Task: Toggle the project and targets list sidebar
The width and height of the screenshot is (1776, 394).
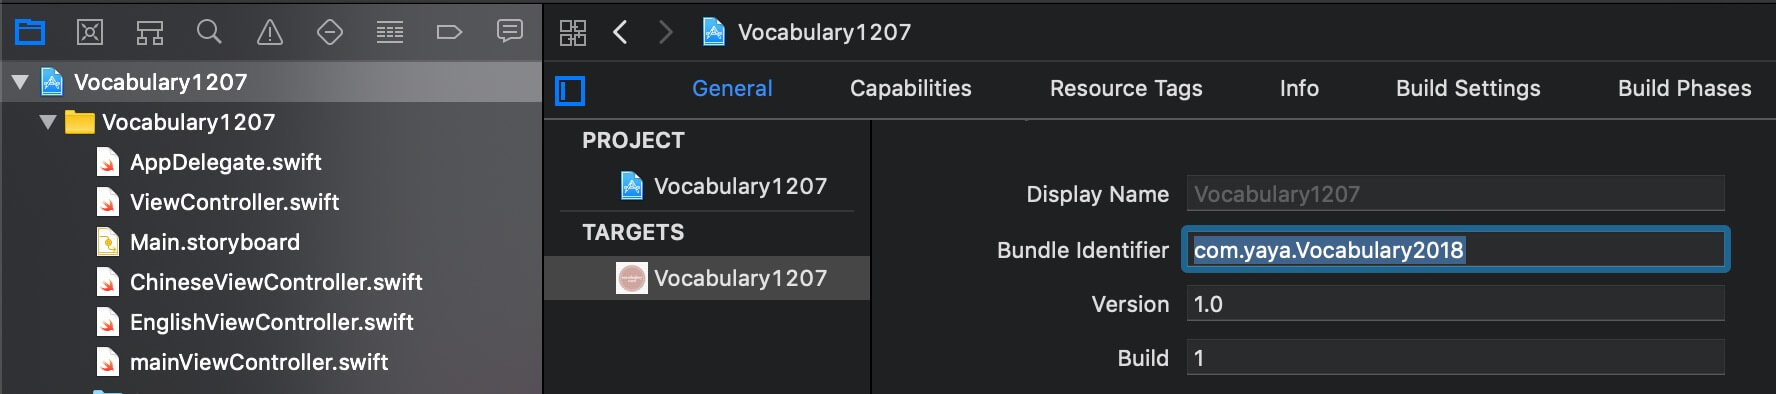Action: coord(570,91)
